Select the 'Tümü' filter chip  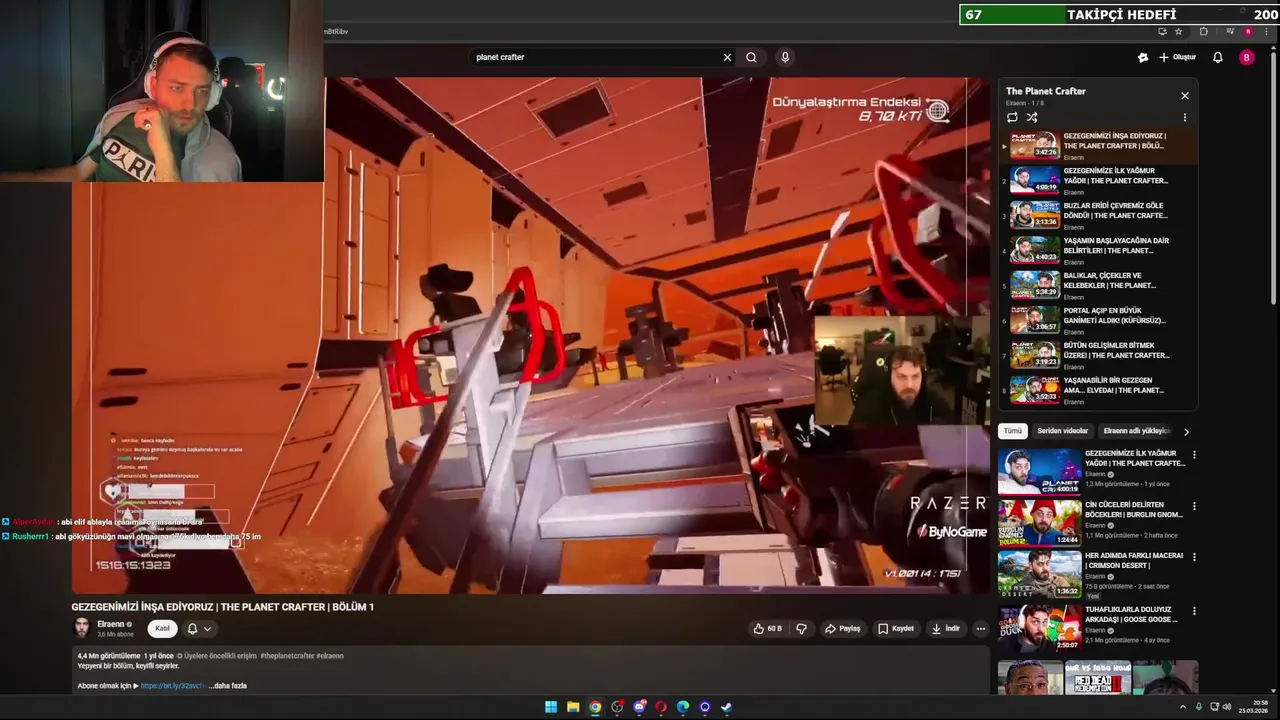tap(1013, 431)
